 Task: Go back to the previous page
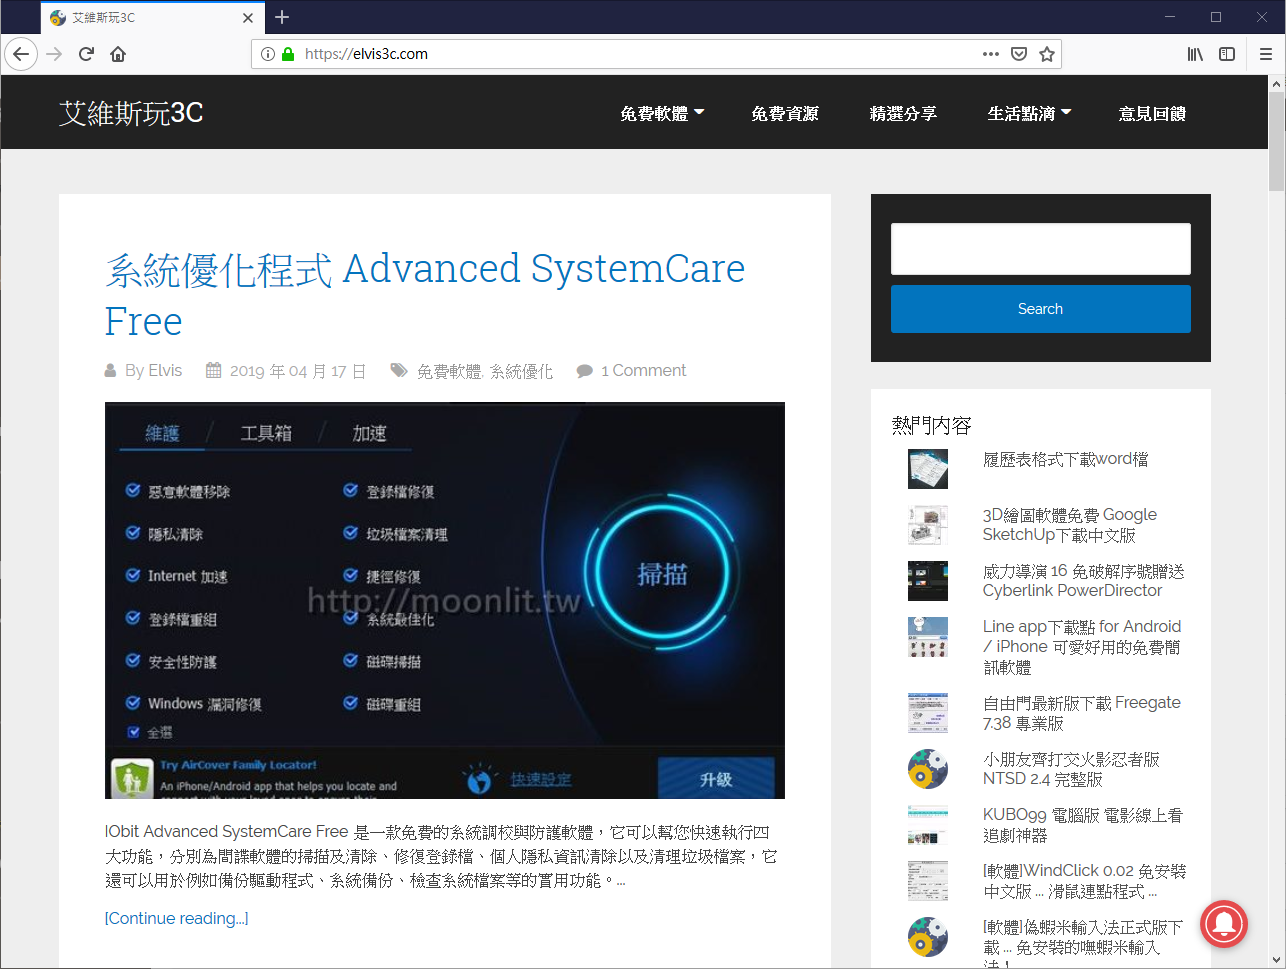click(21, 54)
